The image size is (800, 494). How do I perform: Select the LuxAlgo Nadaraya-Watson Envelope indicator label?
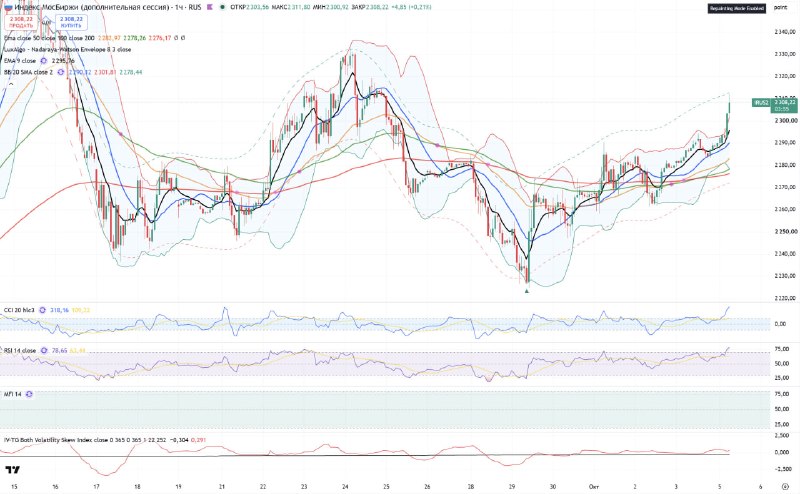pos(67,50)
